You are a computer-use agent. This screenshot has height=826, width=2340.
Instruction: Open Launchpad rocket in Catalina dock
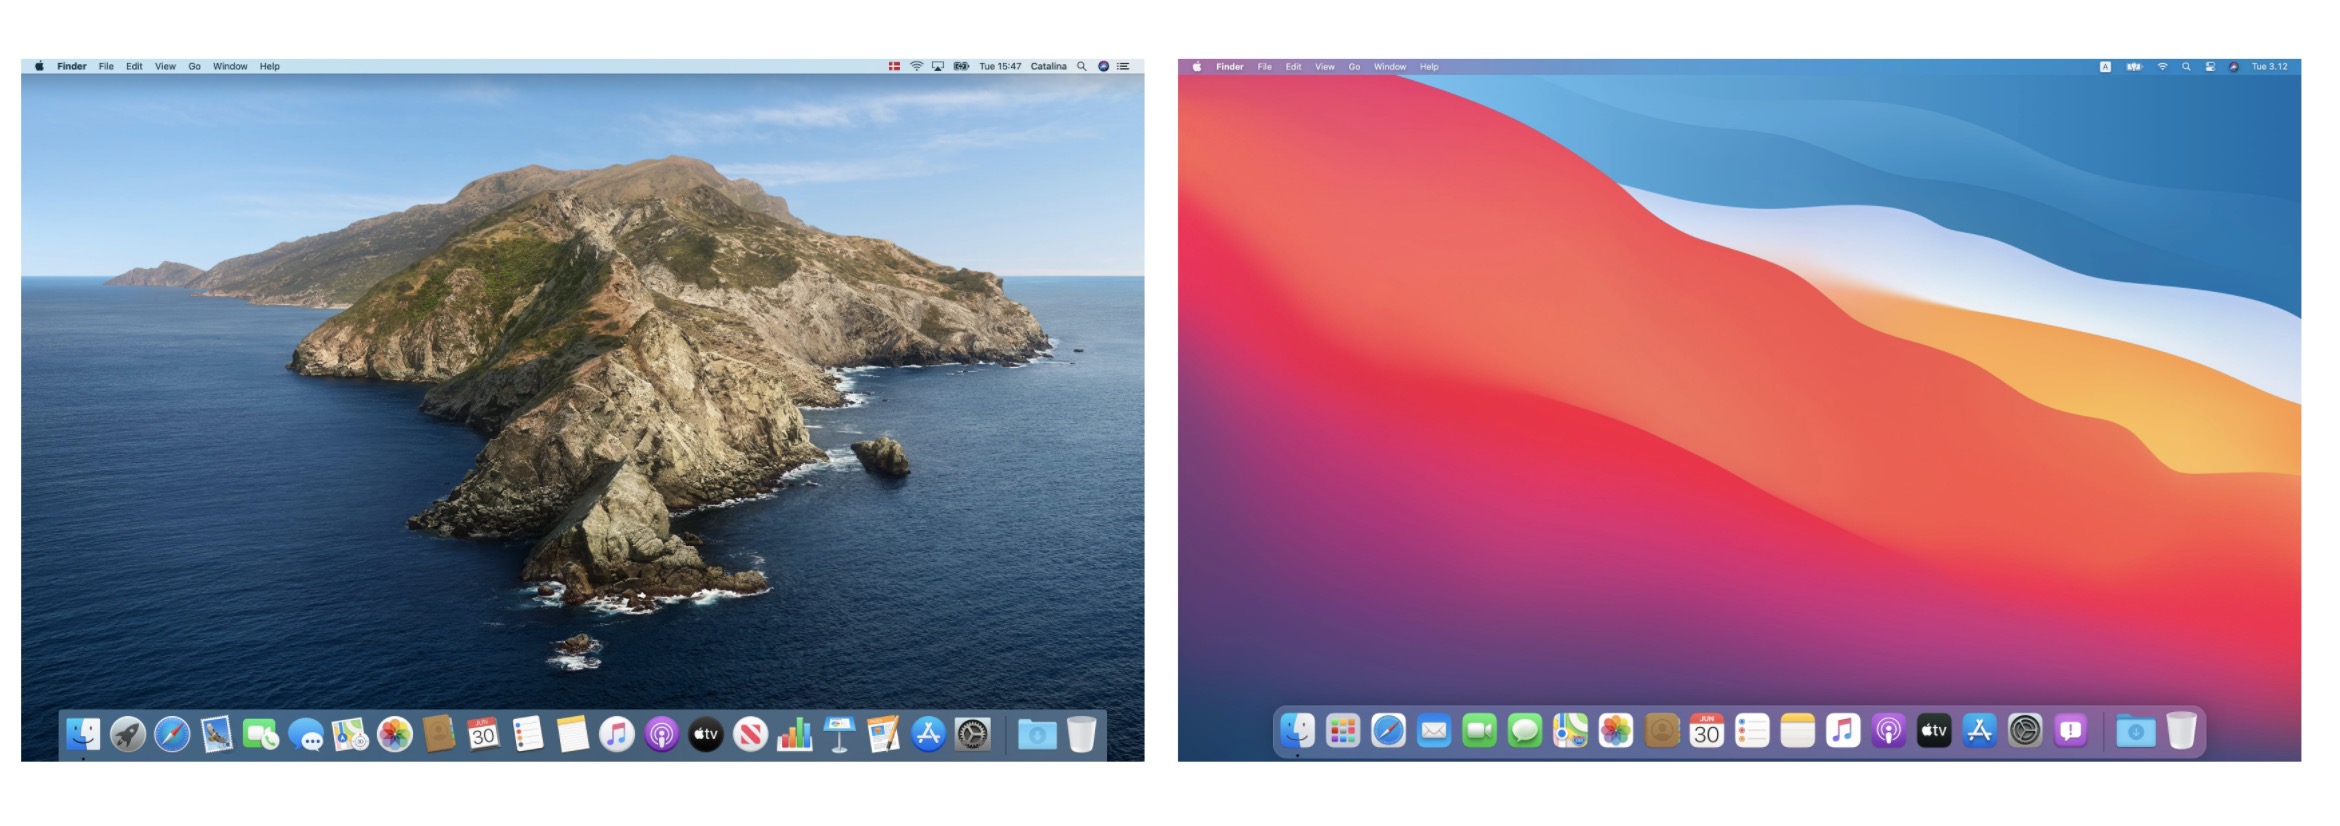click(x=128, y=735)
